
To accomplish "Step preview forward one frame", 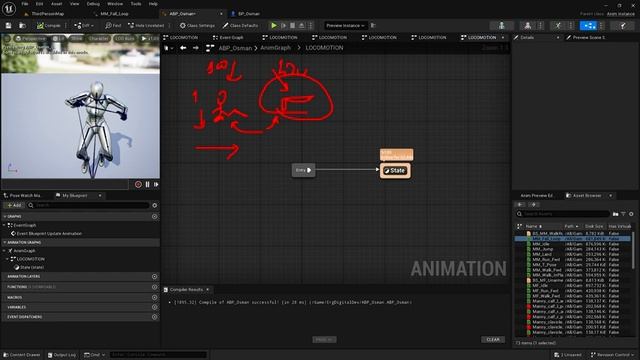I will 156,184.
